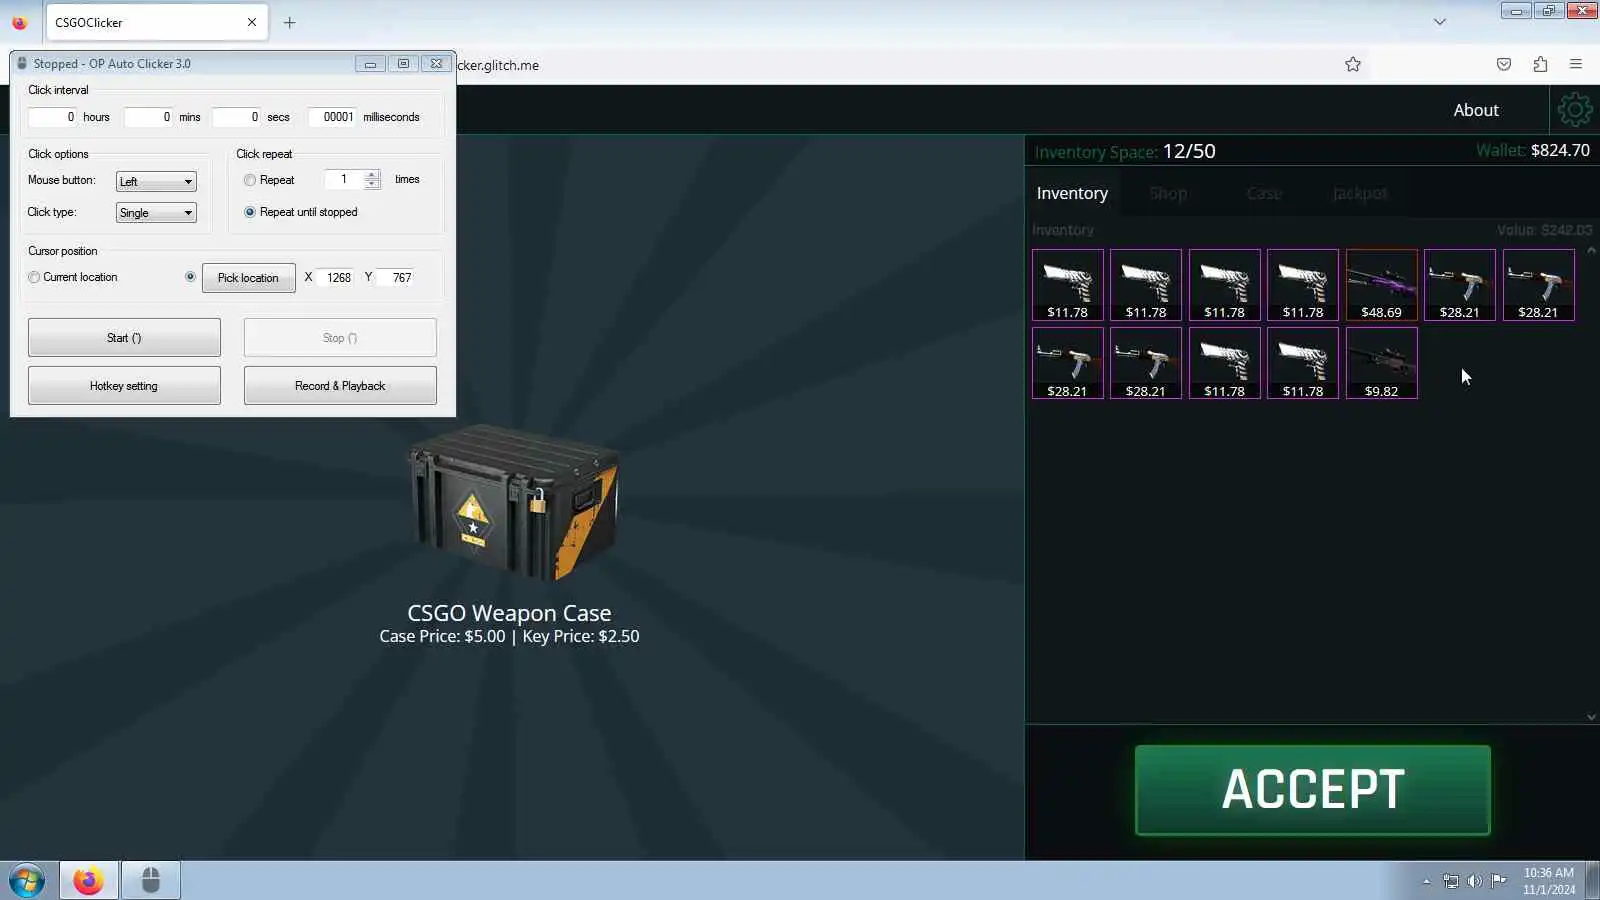Open the Firefox hamburger application menu
Viewport: 1600px width, 900px height.
click(1576, 65)
